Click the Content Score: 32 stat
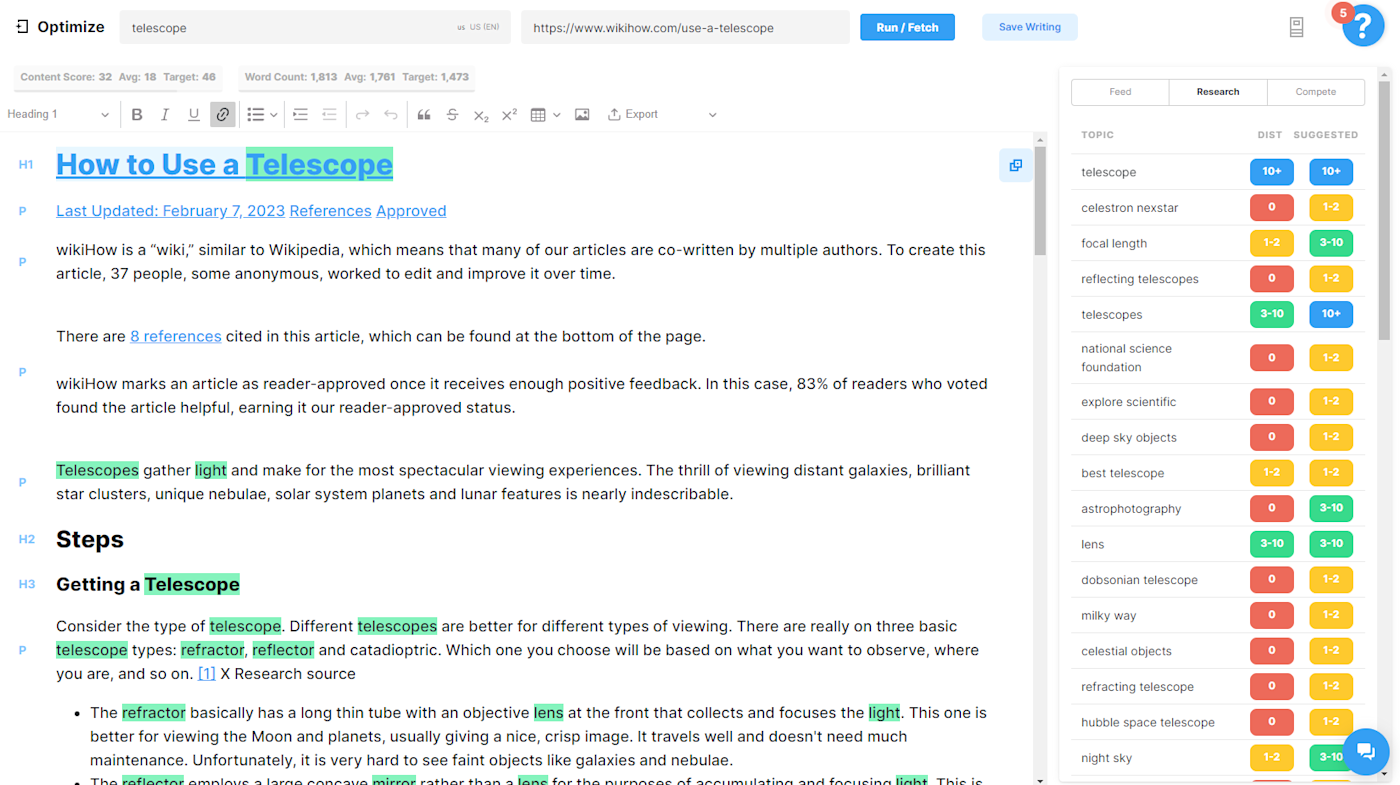This screenshot has height=785, width=1400. point(66,77)
